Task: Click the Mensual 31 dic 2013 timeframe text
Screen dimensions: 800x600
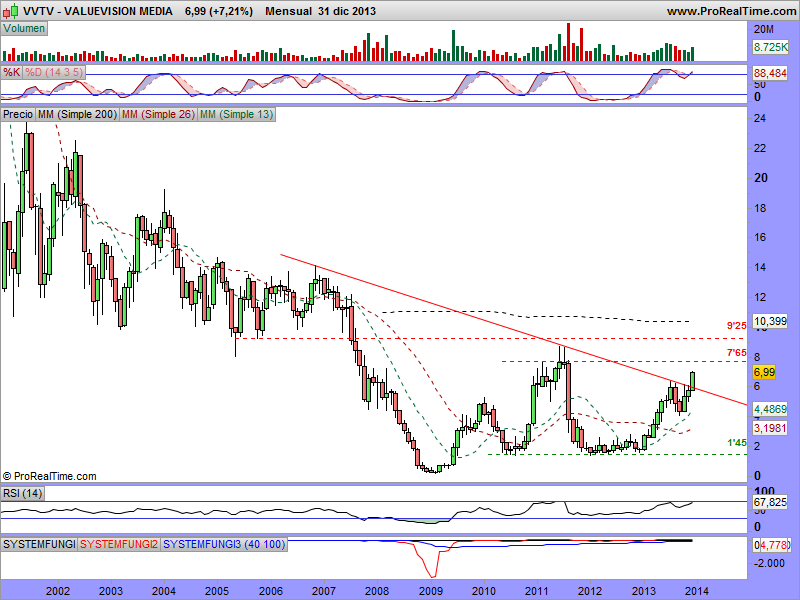Action: [320, 11]
